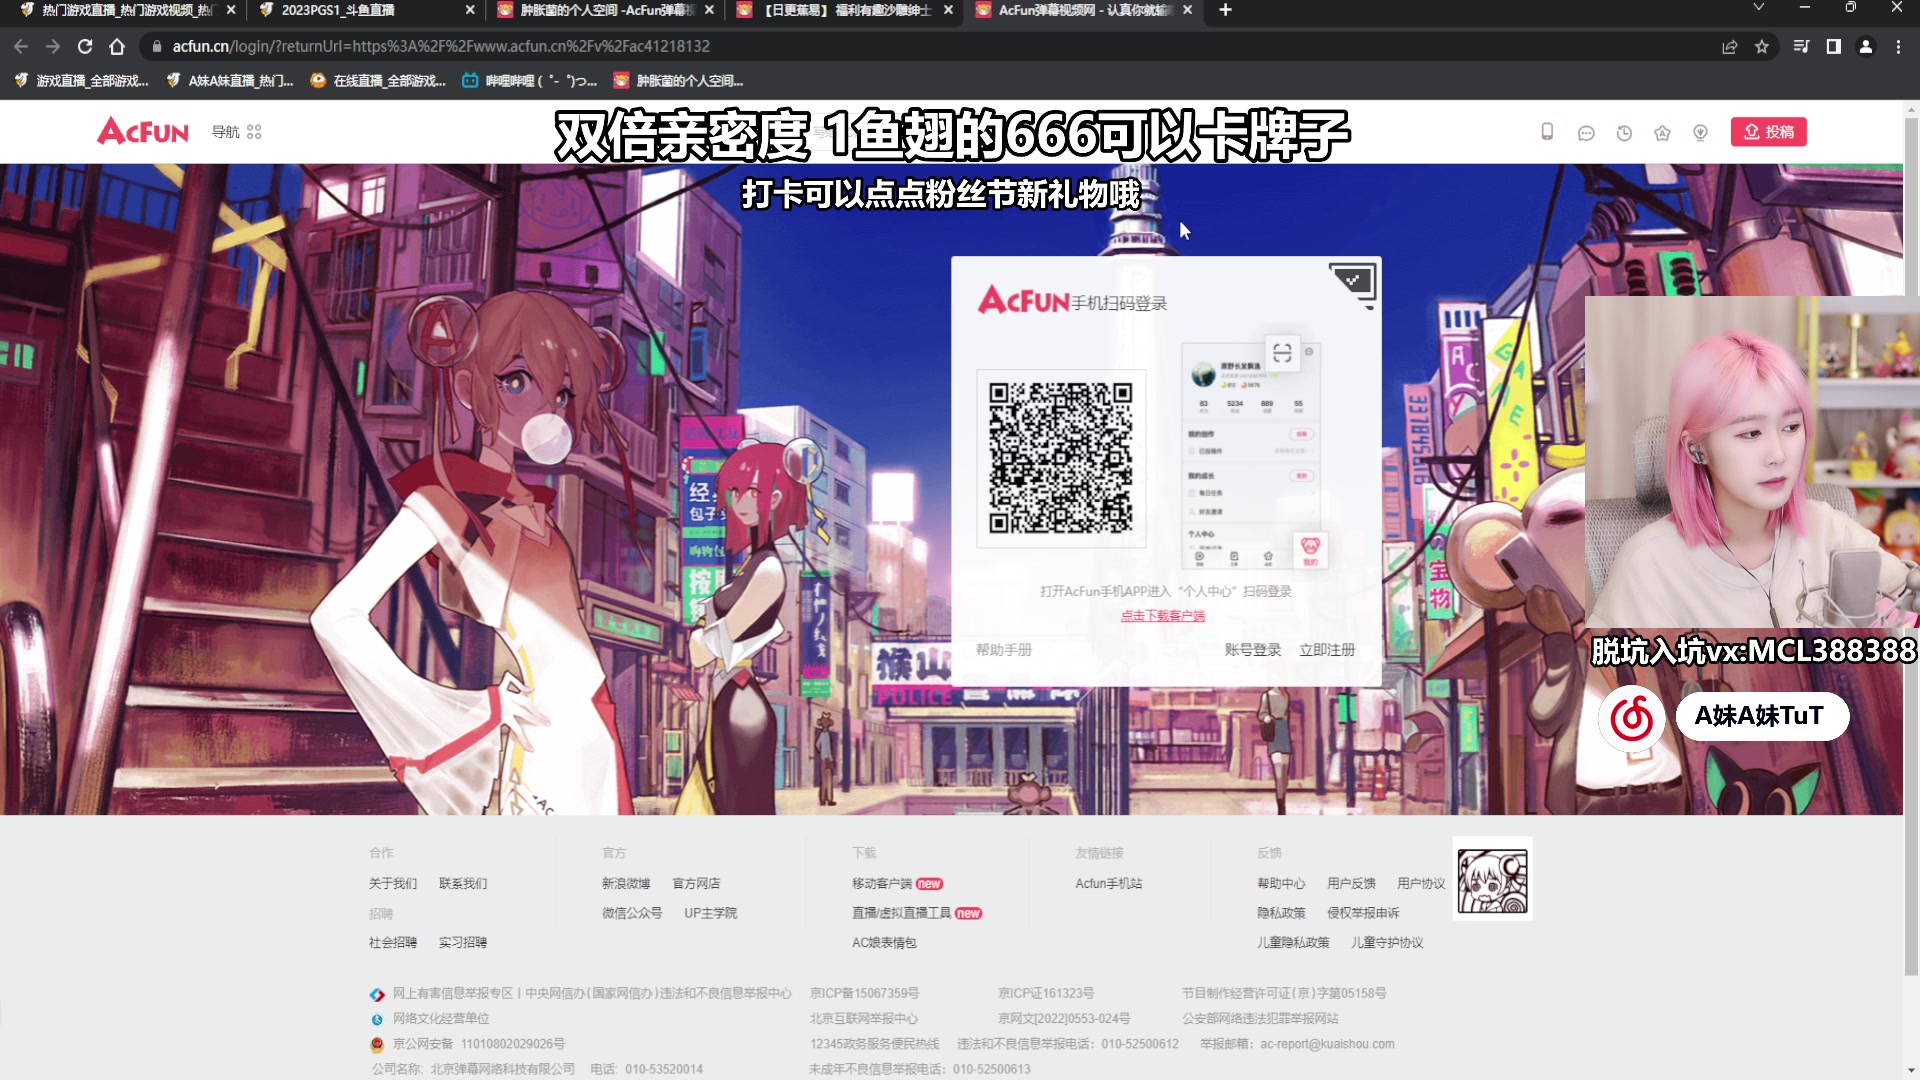Open the 用户协议 footer link

[1422, 884]
